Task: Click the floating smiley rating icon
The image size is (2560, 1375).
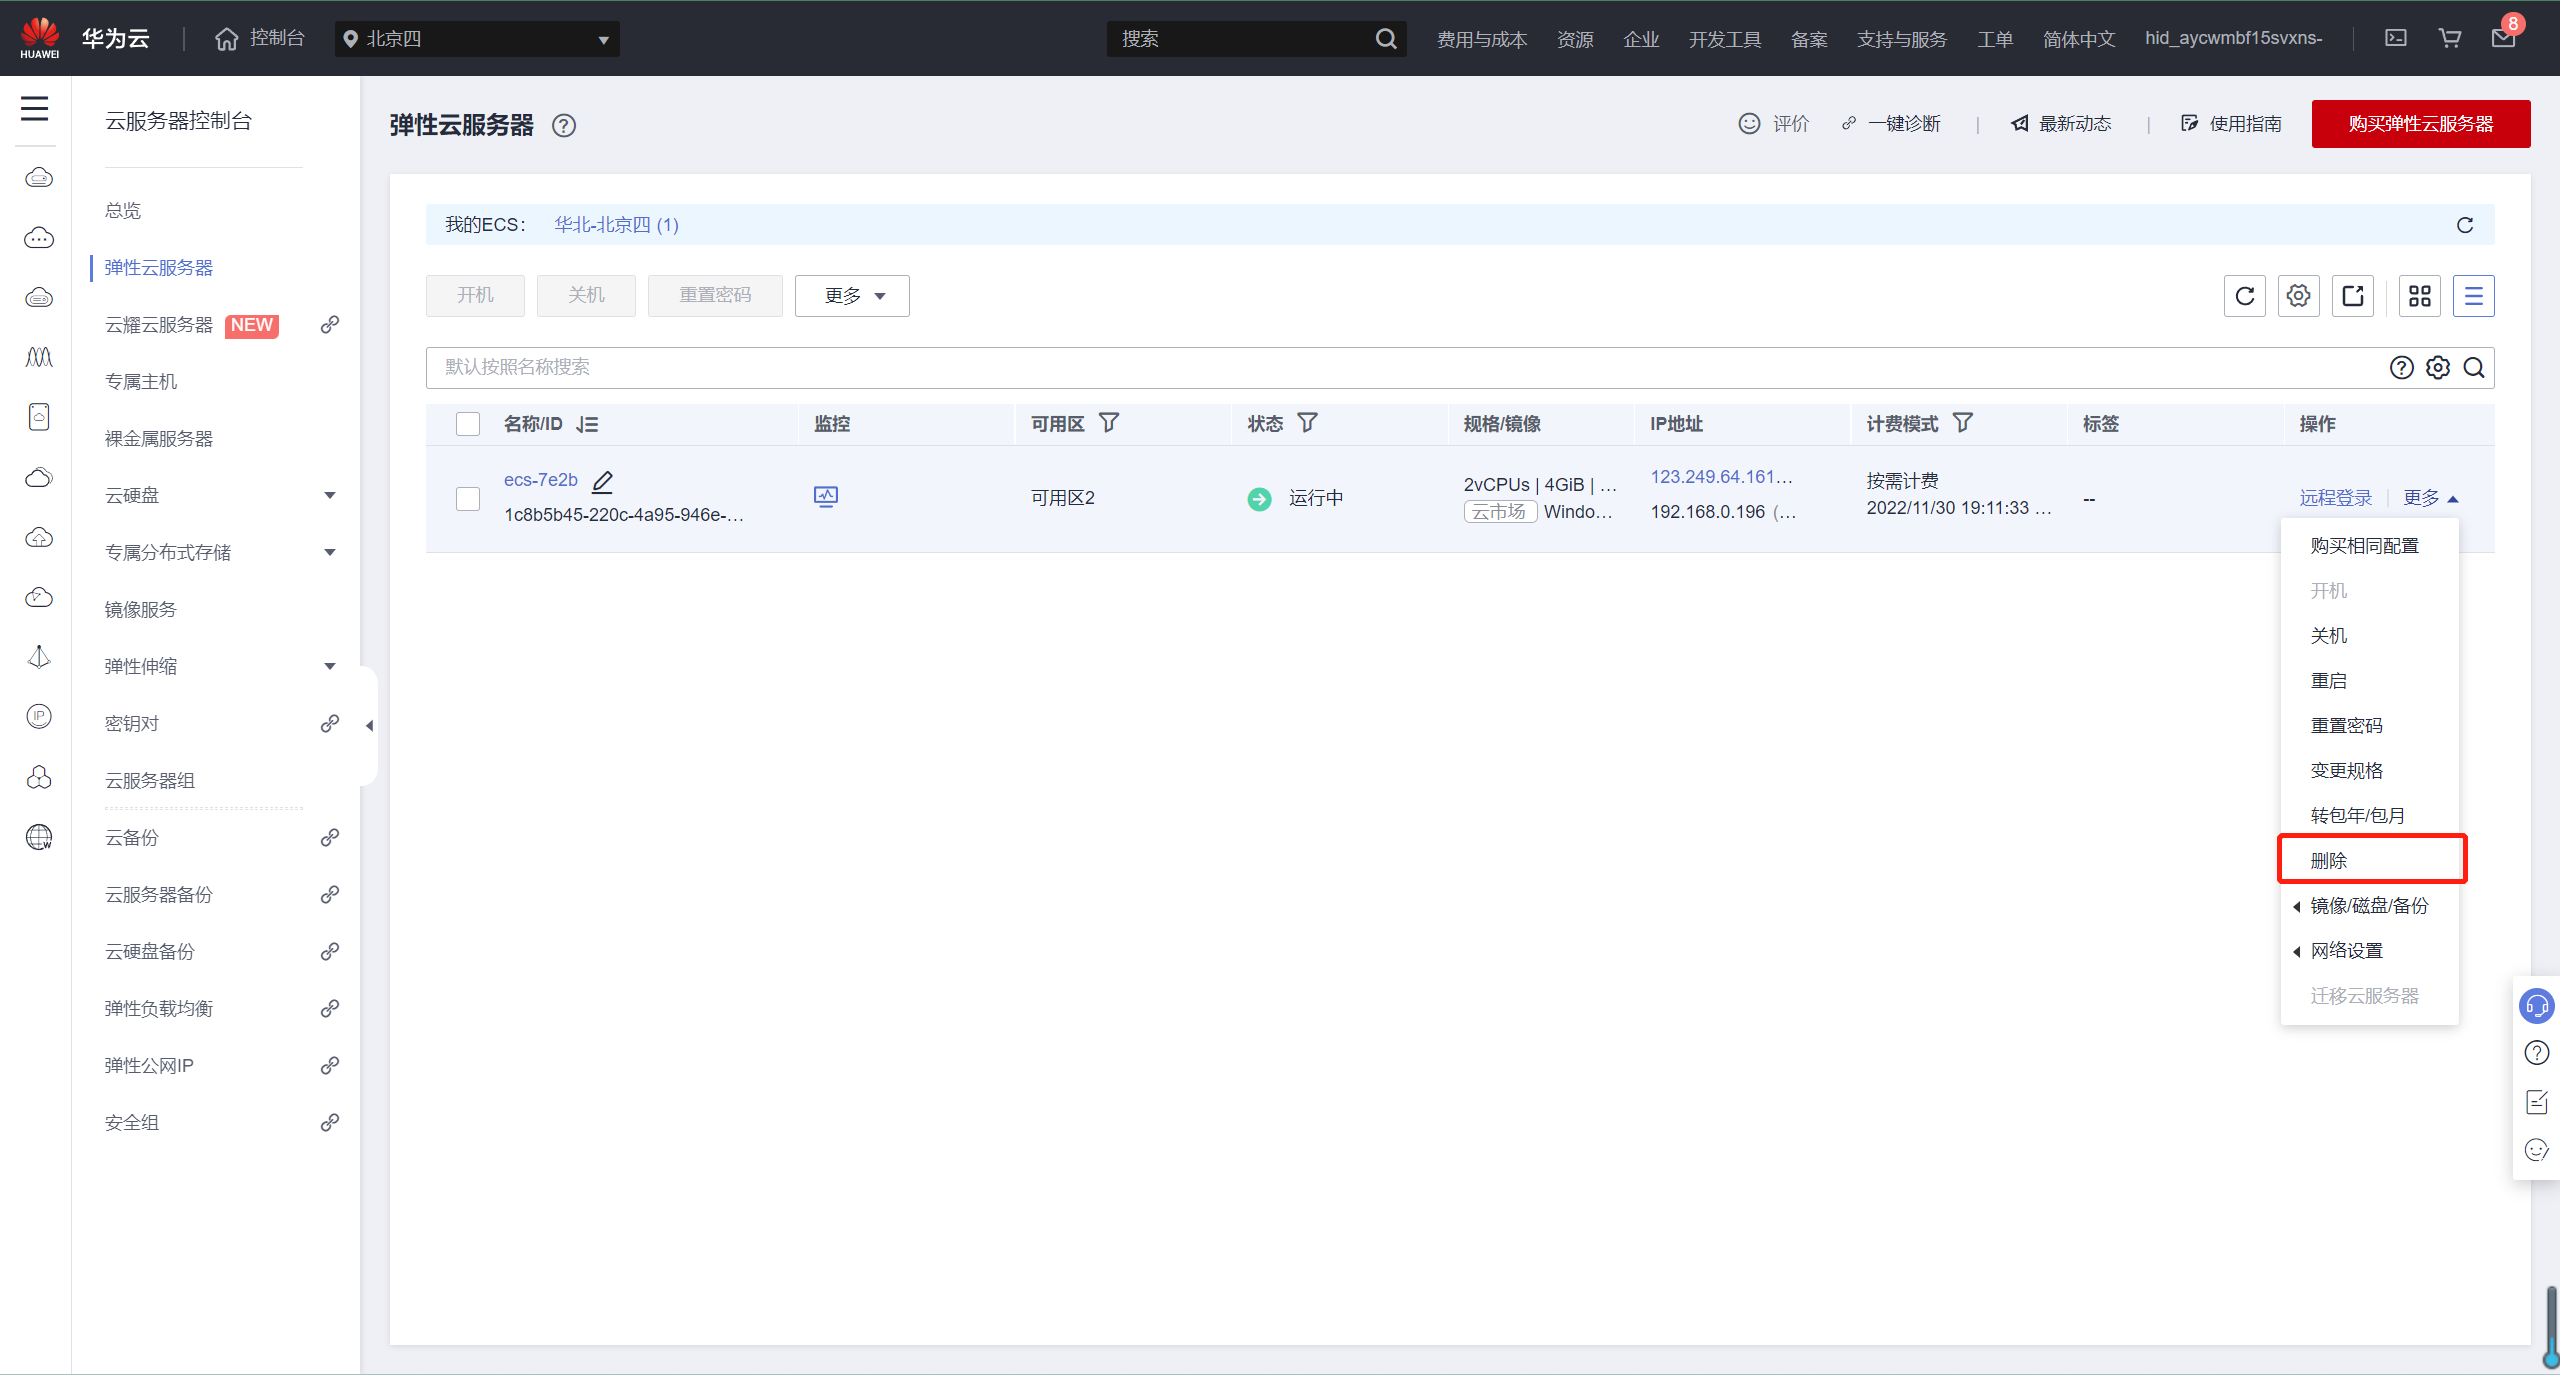Action: tap(2537, 1150)
